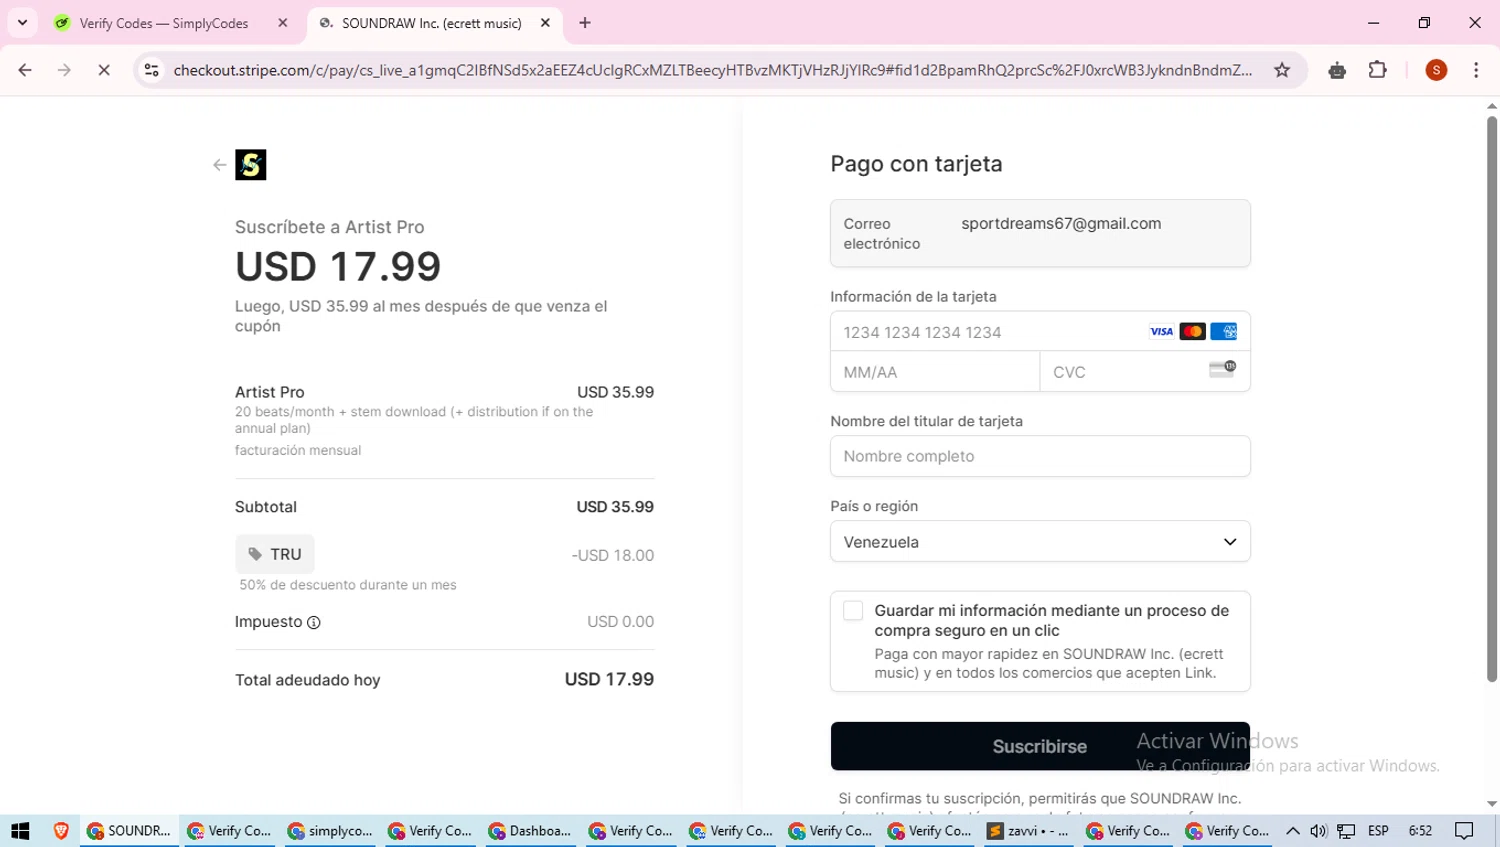Click the page vertical scrollbar
The height and width of the screenshot is (847, 1500).
click(x=1491, y=400)
